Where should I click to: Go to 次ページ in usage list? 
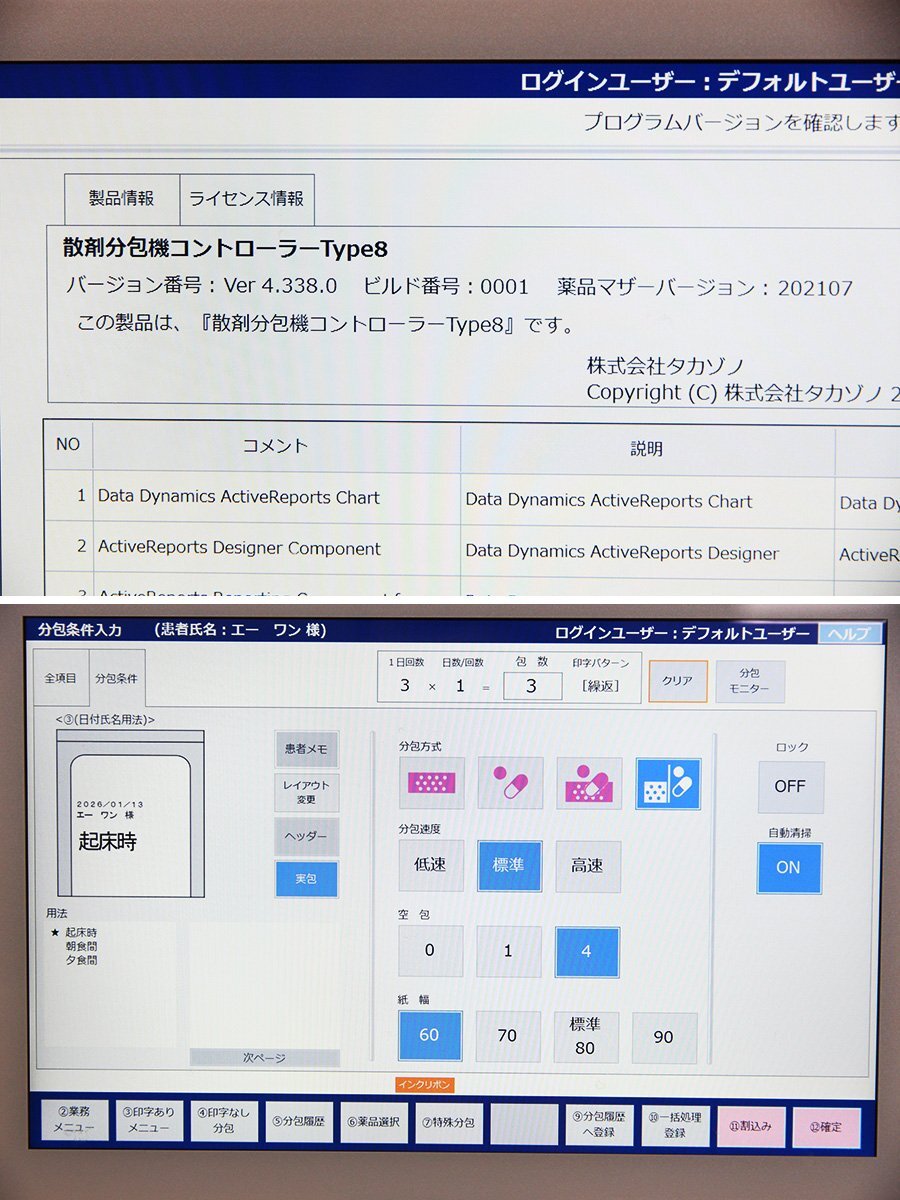pos(265,1057)
